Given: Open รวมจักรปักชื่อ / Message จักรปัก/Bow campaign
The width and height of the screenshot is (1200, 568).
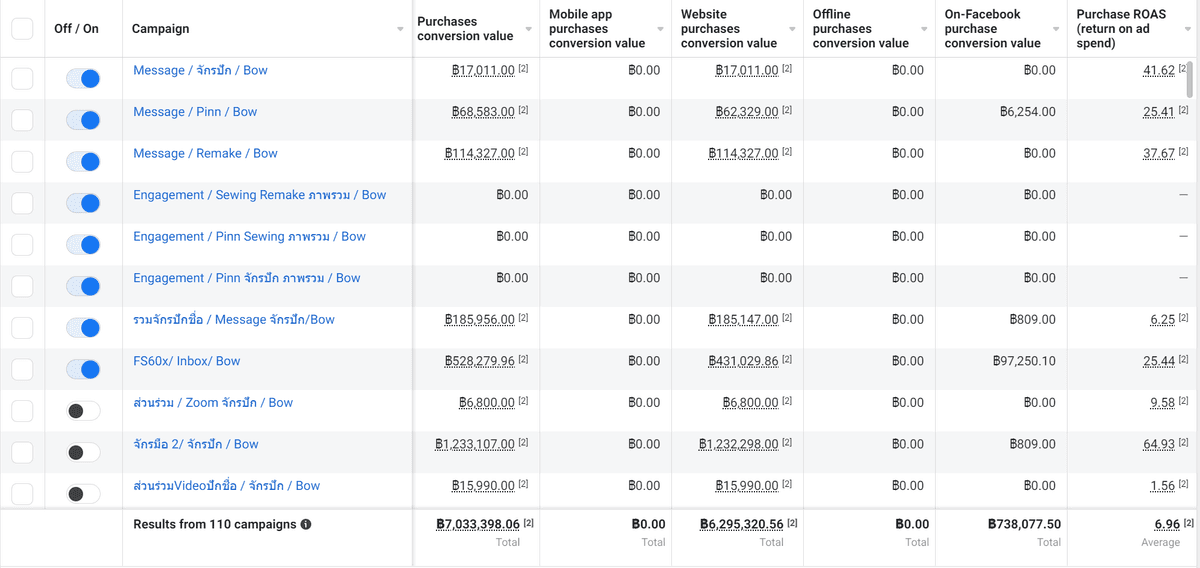Looking at the screenshot, I should point(234,320).
